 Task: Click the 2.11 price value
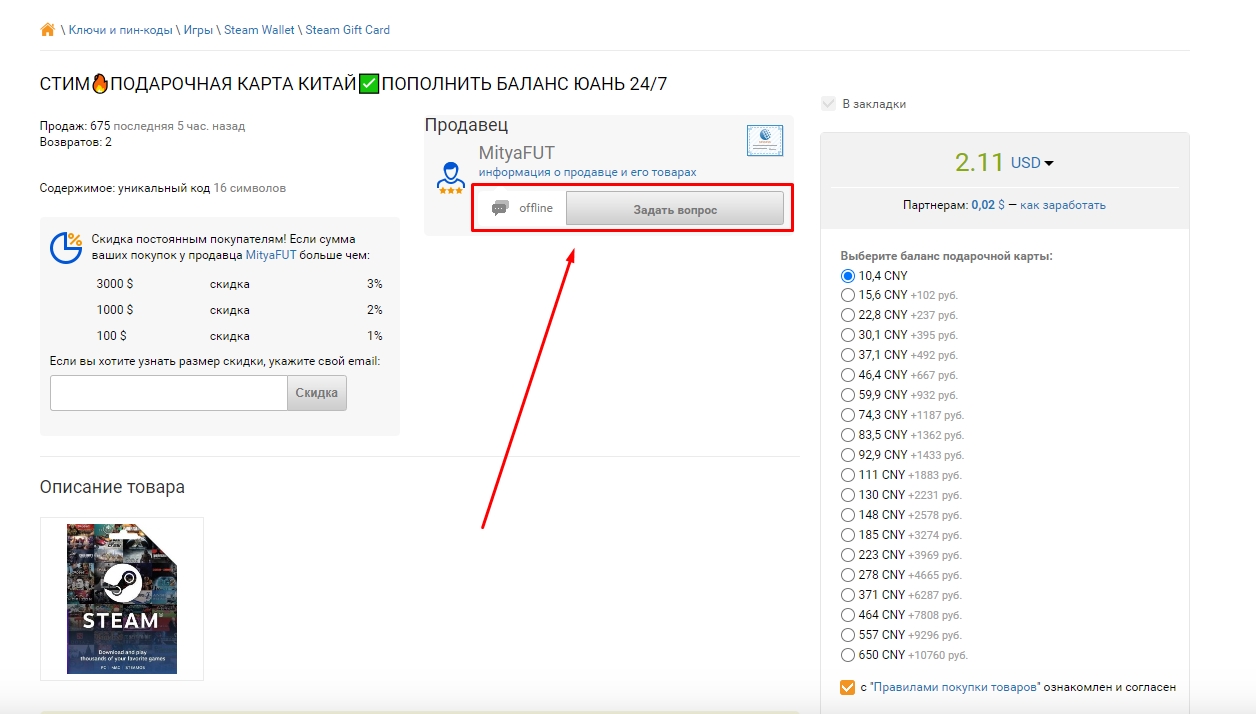click(979, 162)
